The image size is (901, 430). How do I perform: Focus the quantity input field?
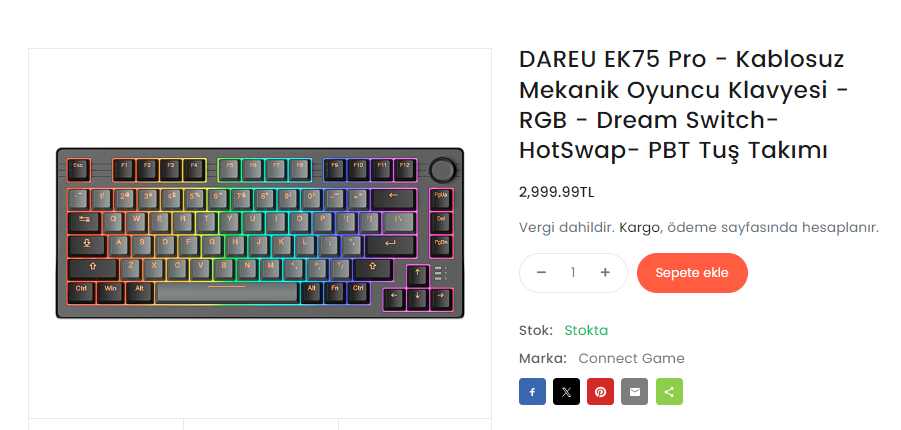(x=573, y=272)
